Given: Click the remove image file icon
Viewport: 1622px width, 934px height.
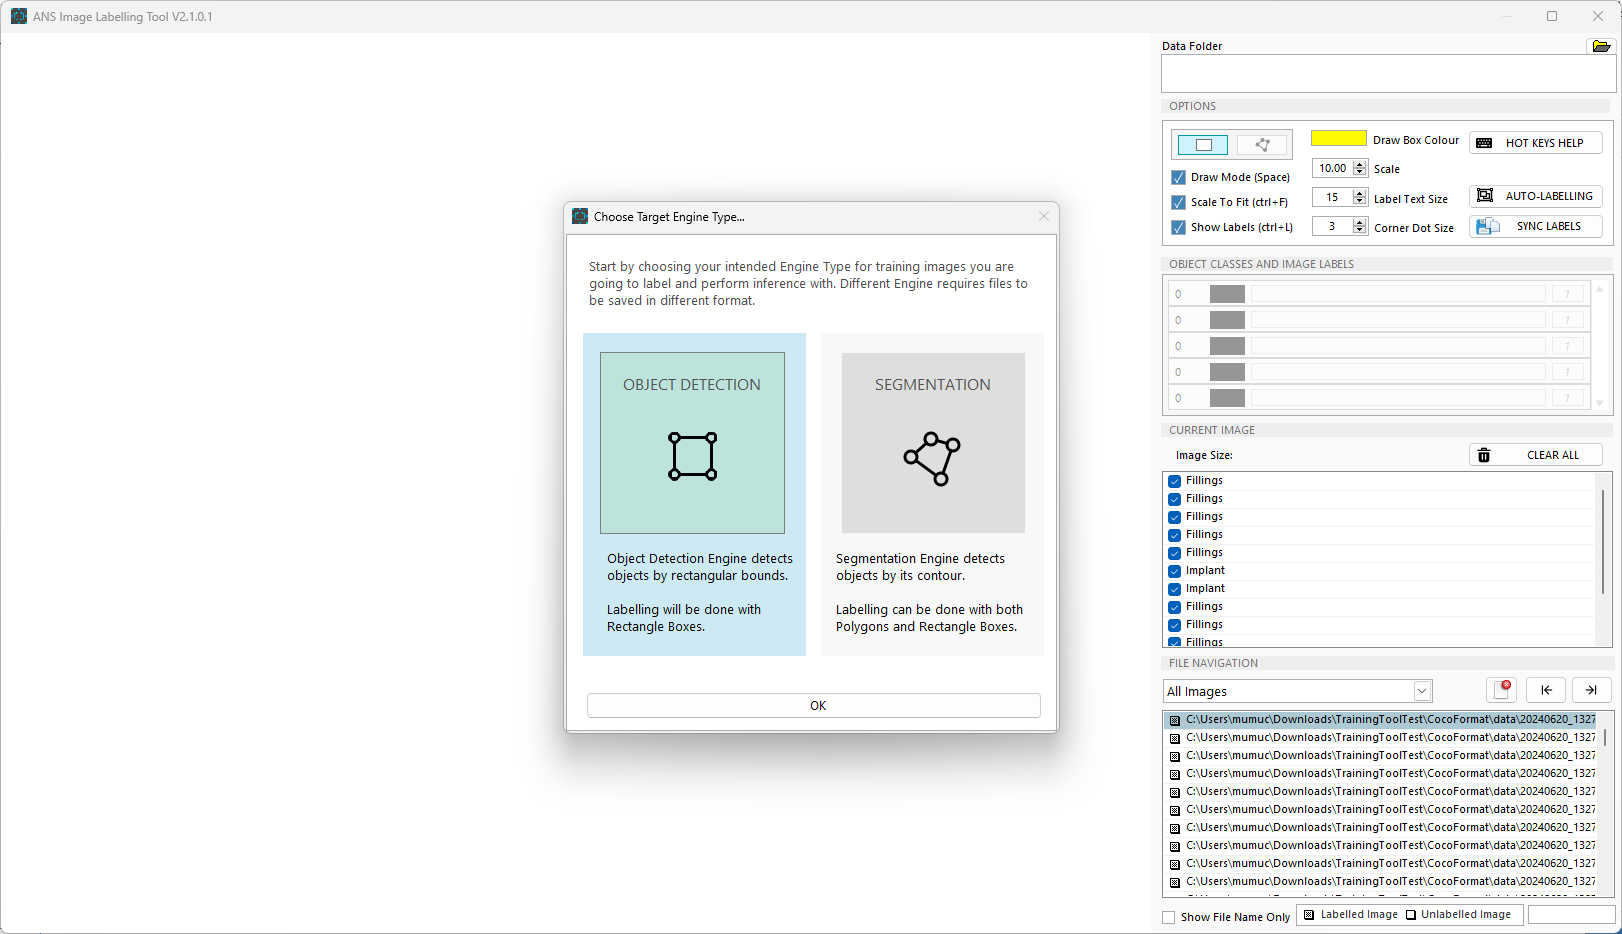Looking at the screenshot, I should [1502, 690].
